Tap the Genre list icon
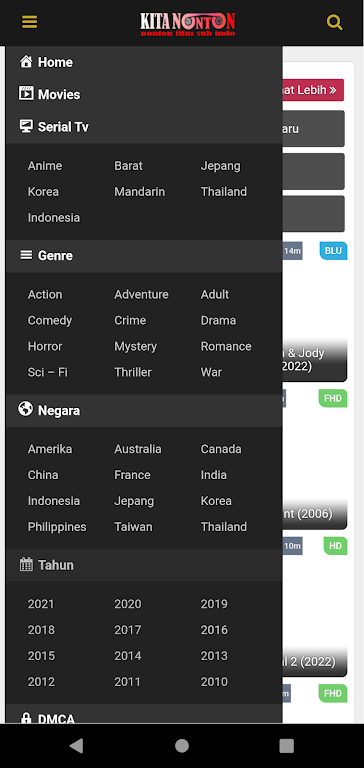364x768 pixels. [26, 255]
